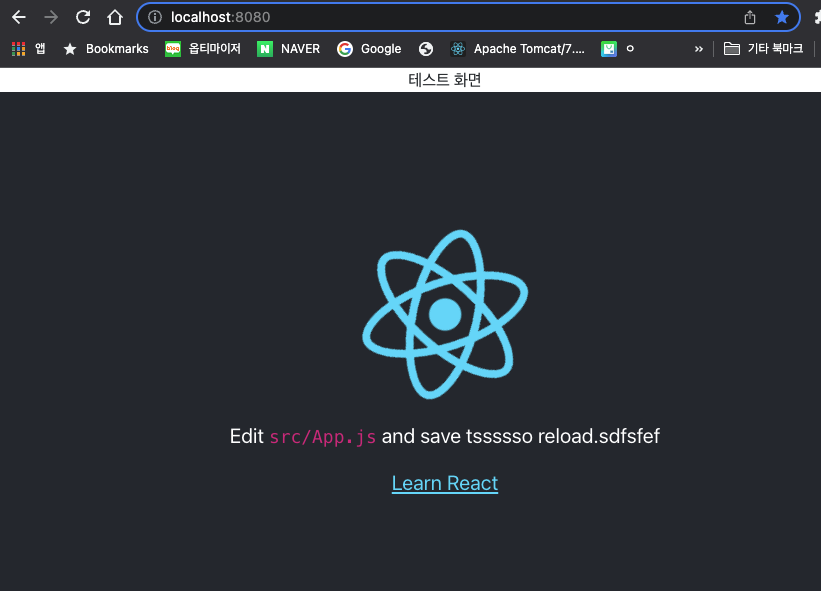Click the forward navigation arrow
Image resolution: width=821 pixels, height=591 pixels.
[51, 17]
